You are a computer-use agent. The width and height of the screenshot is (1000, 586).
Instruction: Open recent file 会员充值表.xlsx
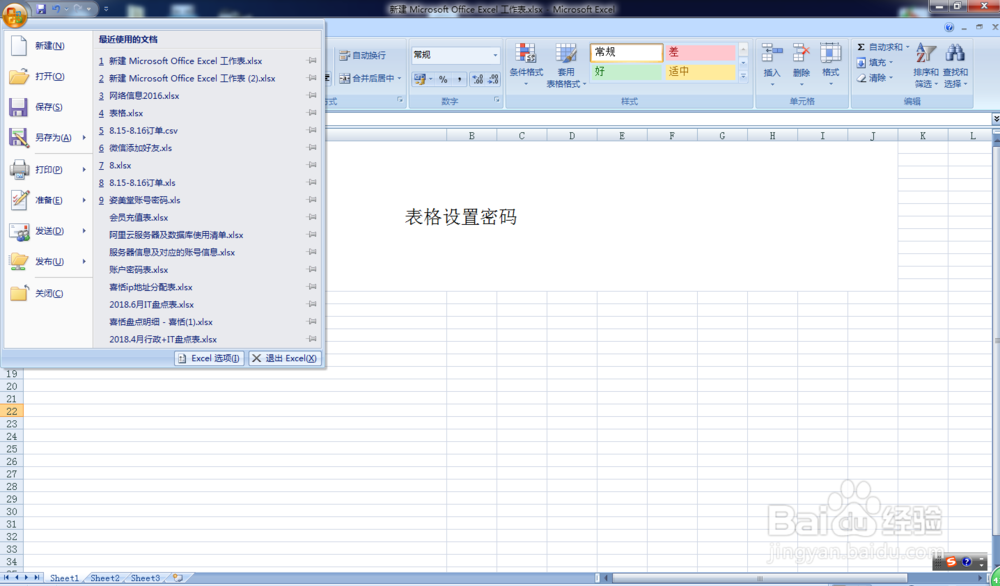[138, 217]
